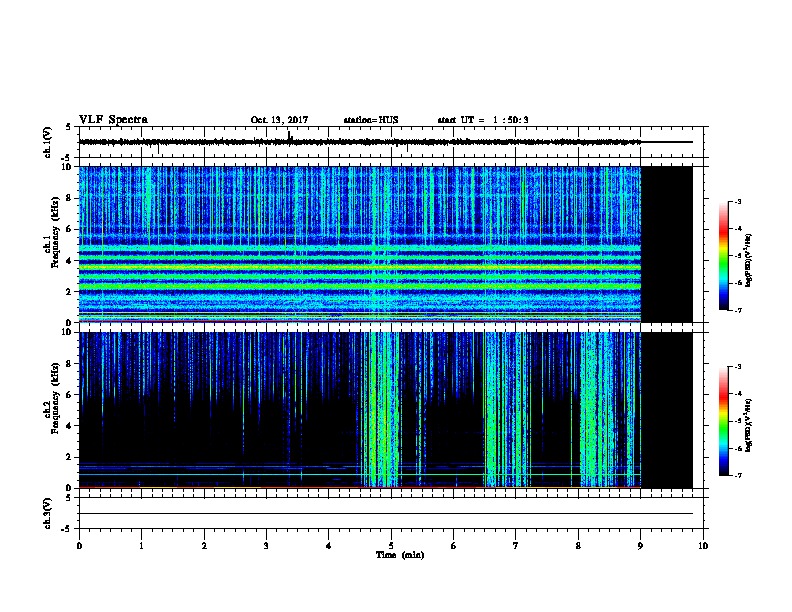Click the ch.1 spectrogram "8" kHz tick label

click(x=70, y=198)
